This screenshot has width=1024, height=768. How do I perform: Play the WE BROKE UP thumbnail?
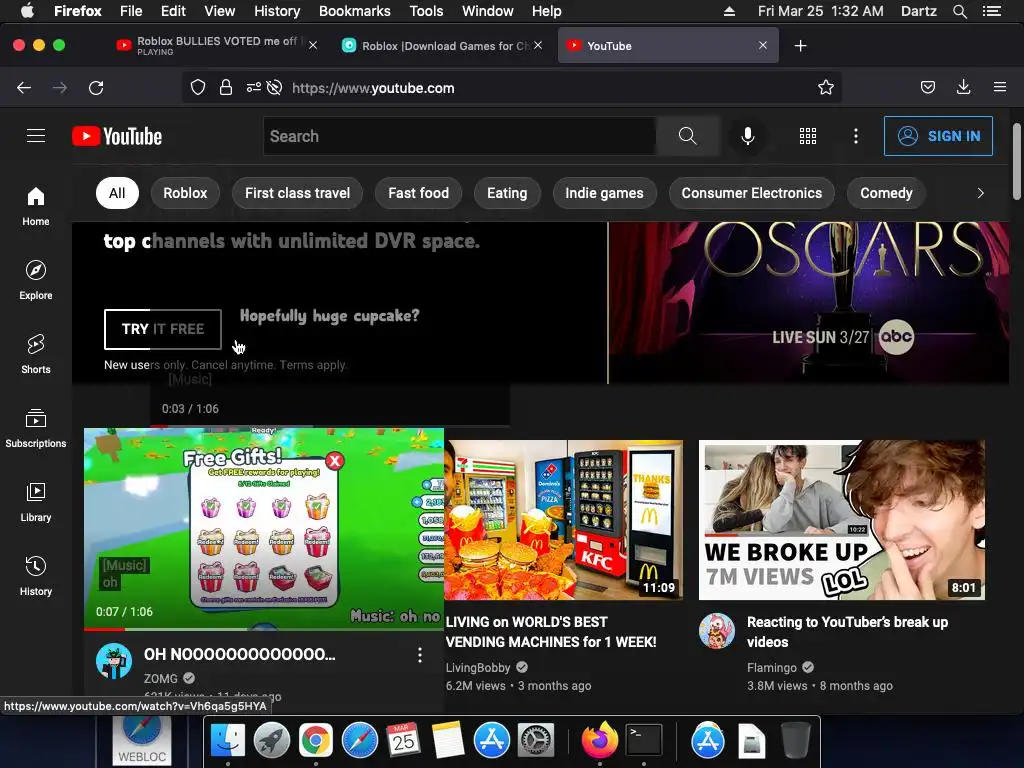pyautogui.click(x=842, y=520)
